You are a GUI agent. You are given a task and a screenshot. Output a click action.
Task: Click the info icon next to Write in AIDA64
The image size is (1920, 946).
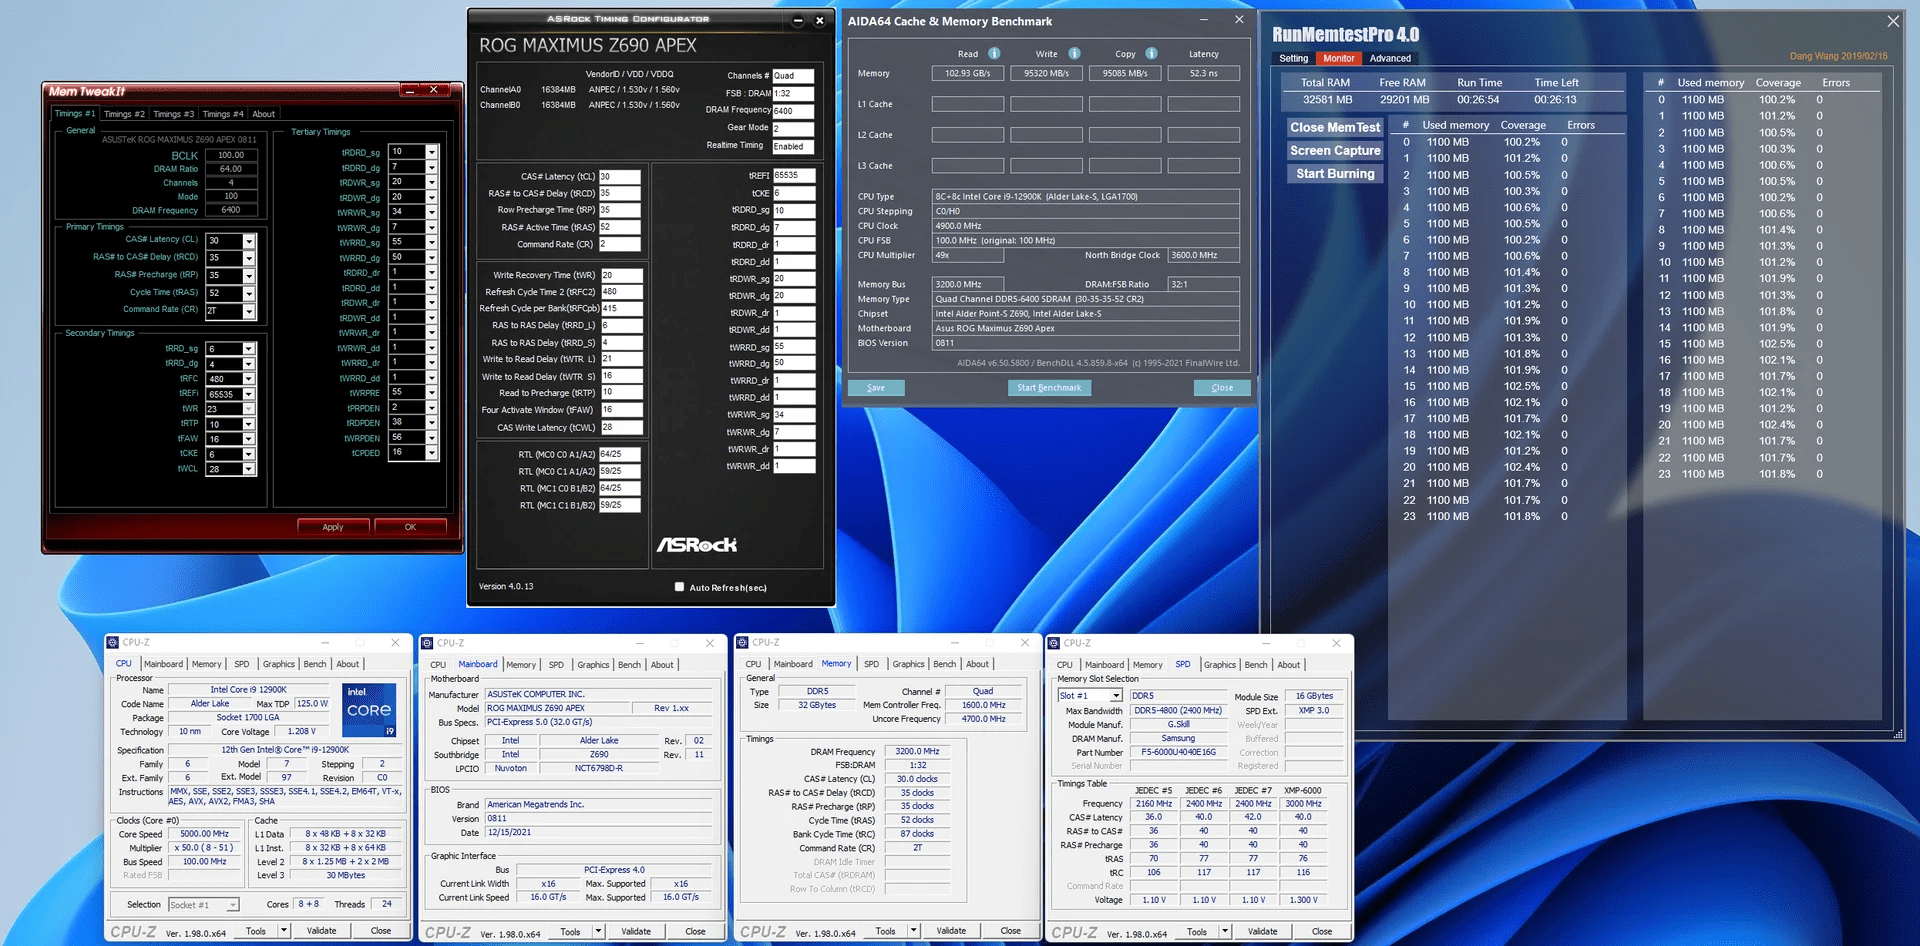tap(1074, 53)
